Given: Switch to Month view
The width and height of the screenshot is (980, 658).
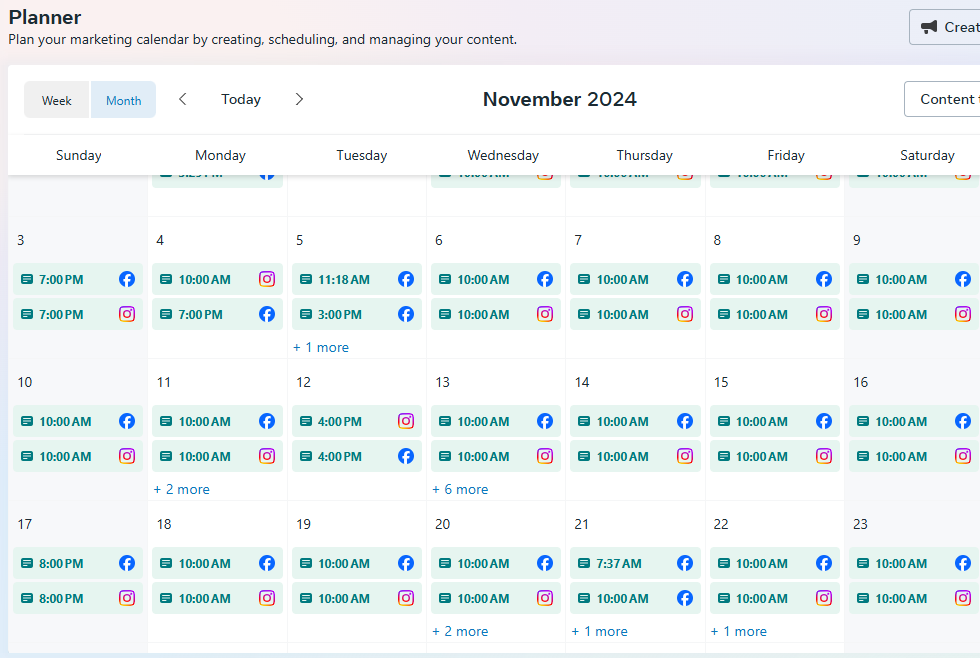Looking at the screenshot, I should pyautogui.click(x=124, y=100).
